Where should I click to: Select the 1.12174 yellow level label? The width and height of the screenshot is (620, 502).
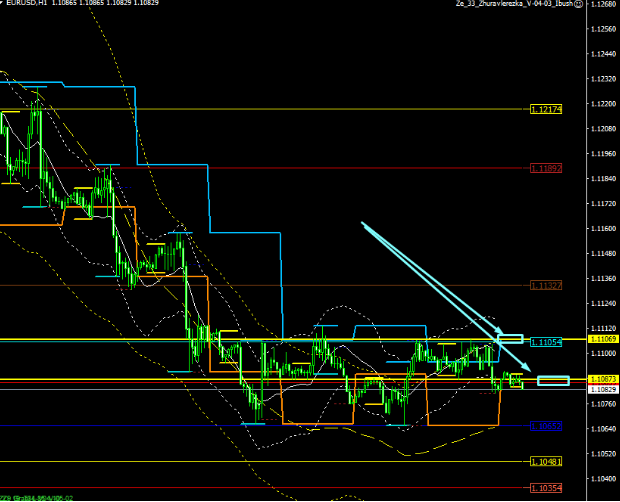pyautogui.click(x=546, y=108)
